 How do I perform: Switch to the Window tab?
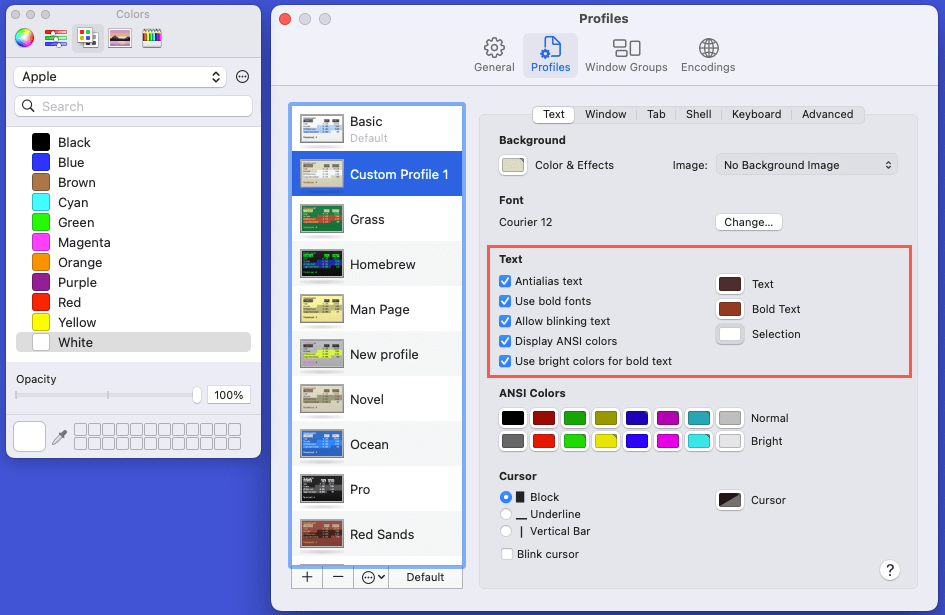[x=605, y=114]
